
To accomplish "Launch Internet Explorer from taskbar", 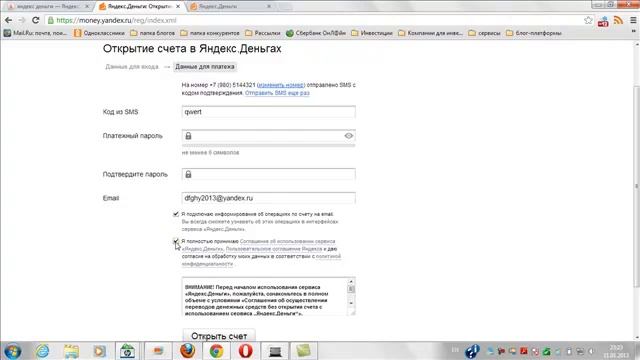I will pyautogui.click(x=42, y=351).
